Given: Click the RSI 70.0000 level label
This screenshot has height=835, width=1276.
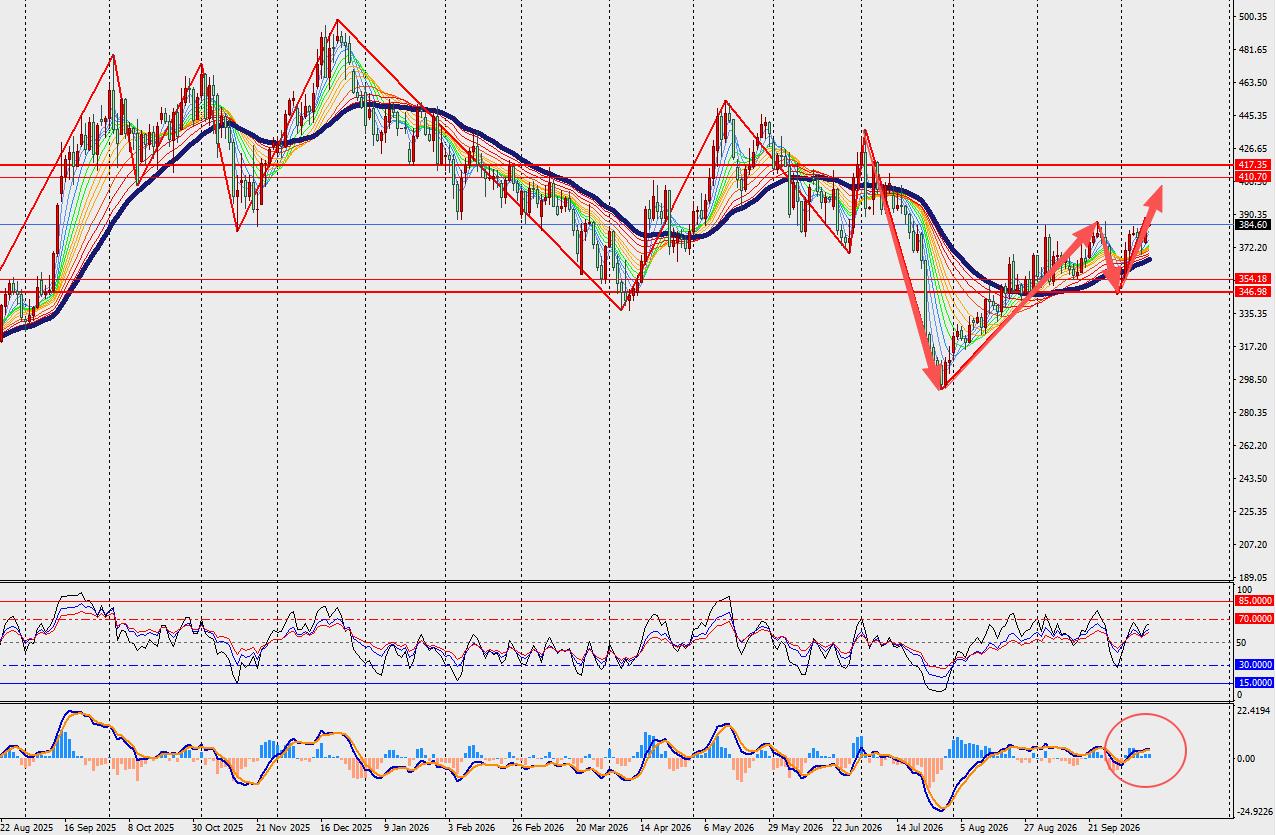Looking at the screenshot, I should [x=1255, y=619].
